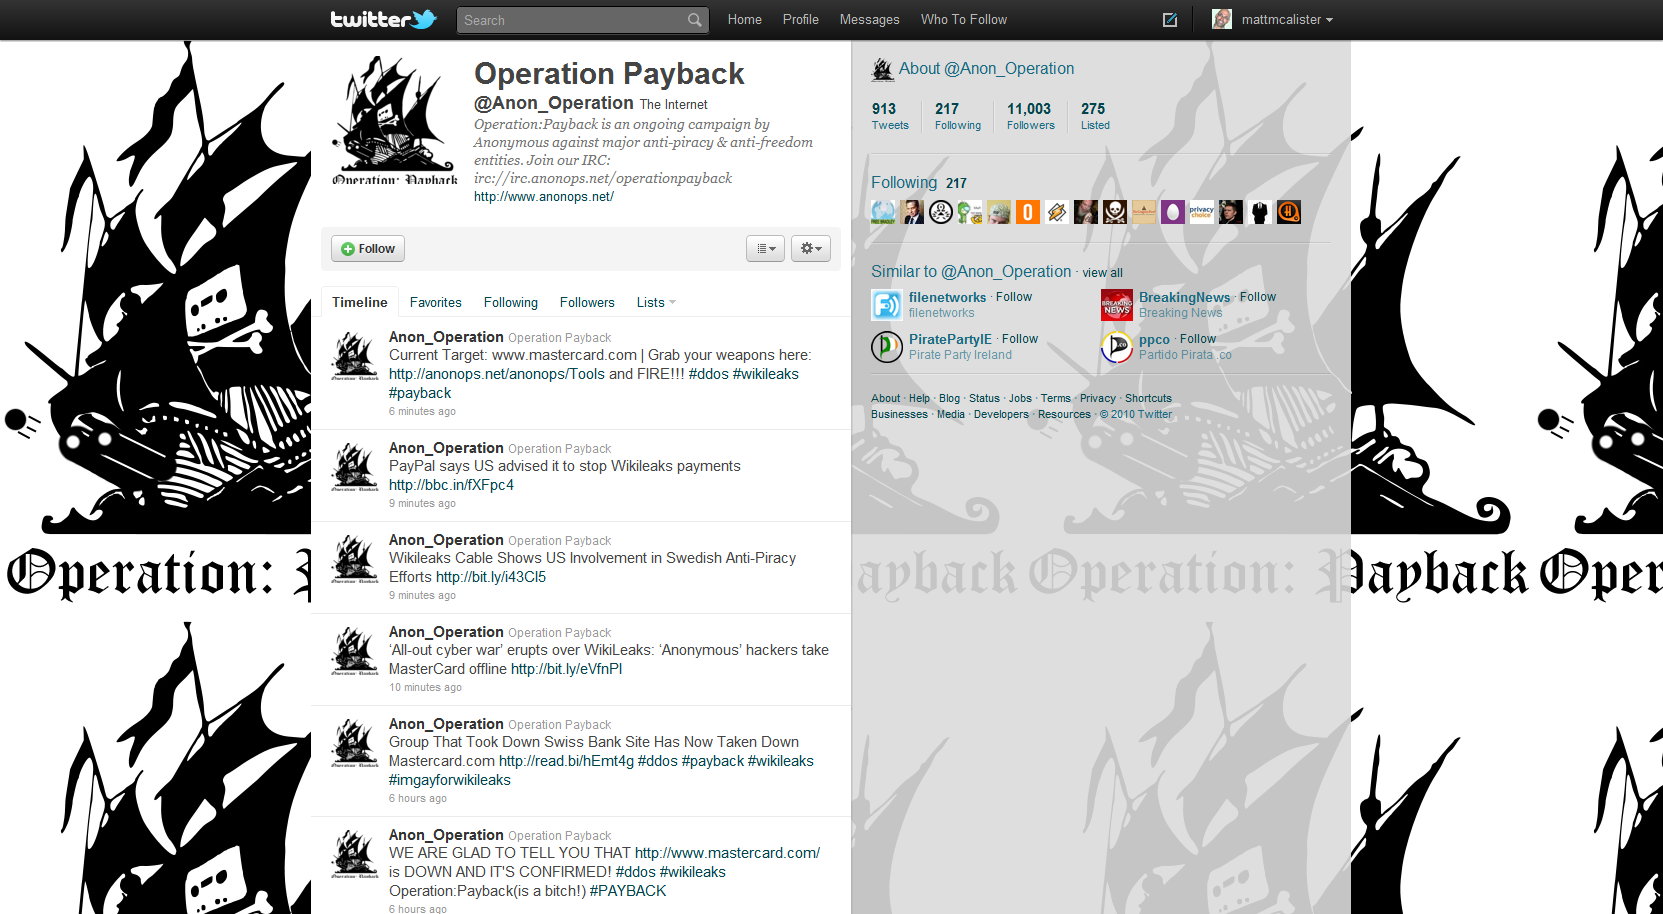This screenshot has width=1663, height=914.
Task: Open the Operation Payback profile picture
Action: click(x=395, y=120)
